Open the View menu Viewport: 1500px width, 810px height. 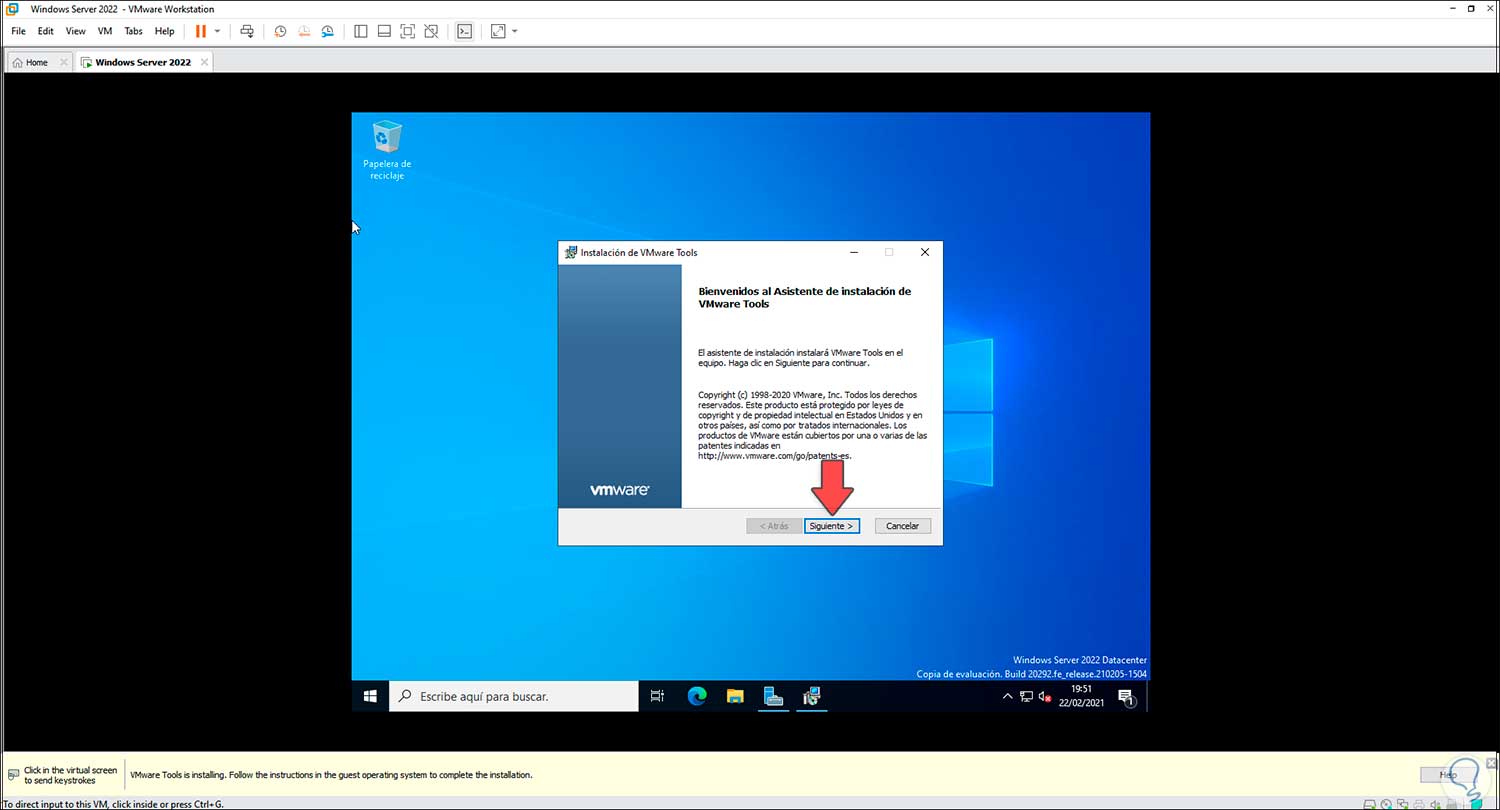point(76,31)
